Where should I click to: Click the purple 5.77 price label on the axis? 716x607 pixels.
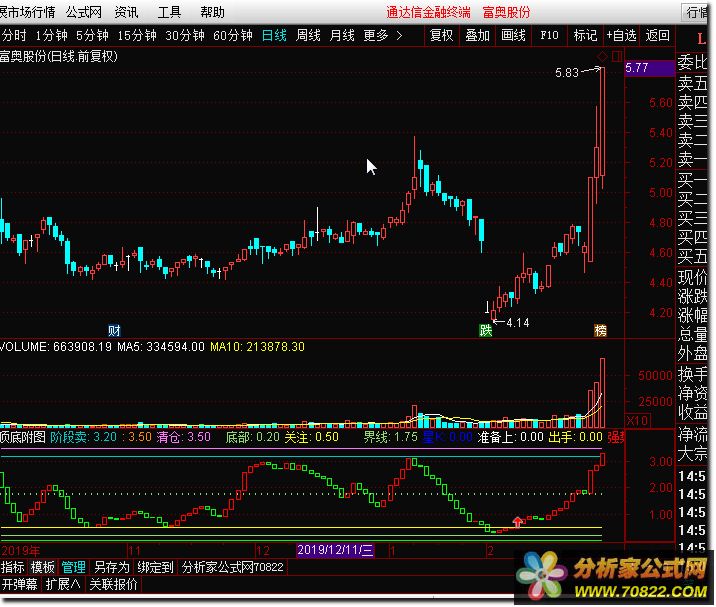pyautogui.click(x=636, y=68)
